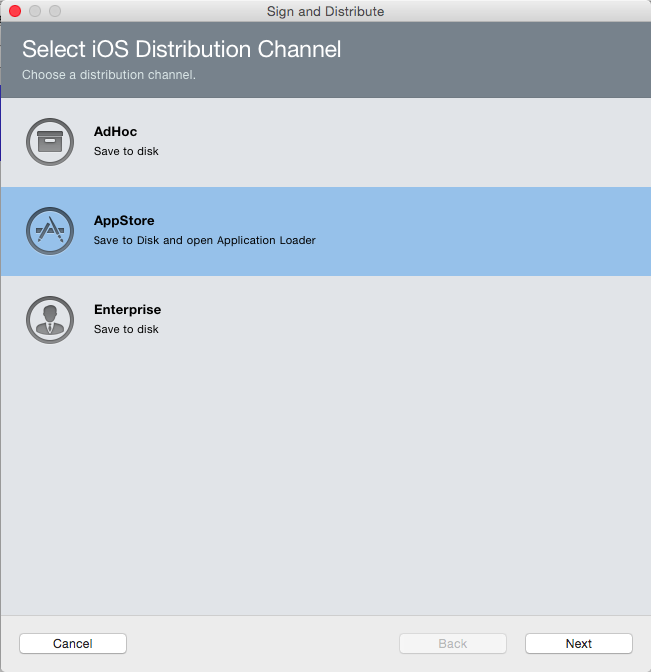The width and height of the screenshot is (651, 672).
Task: Proceed with the Next button
Action: [x=579, y=643]
